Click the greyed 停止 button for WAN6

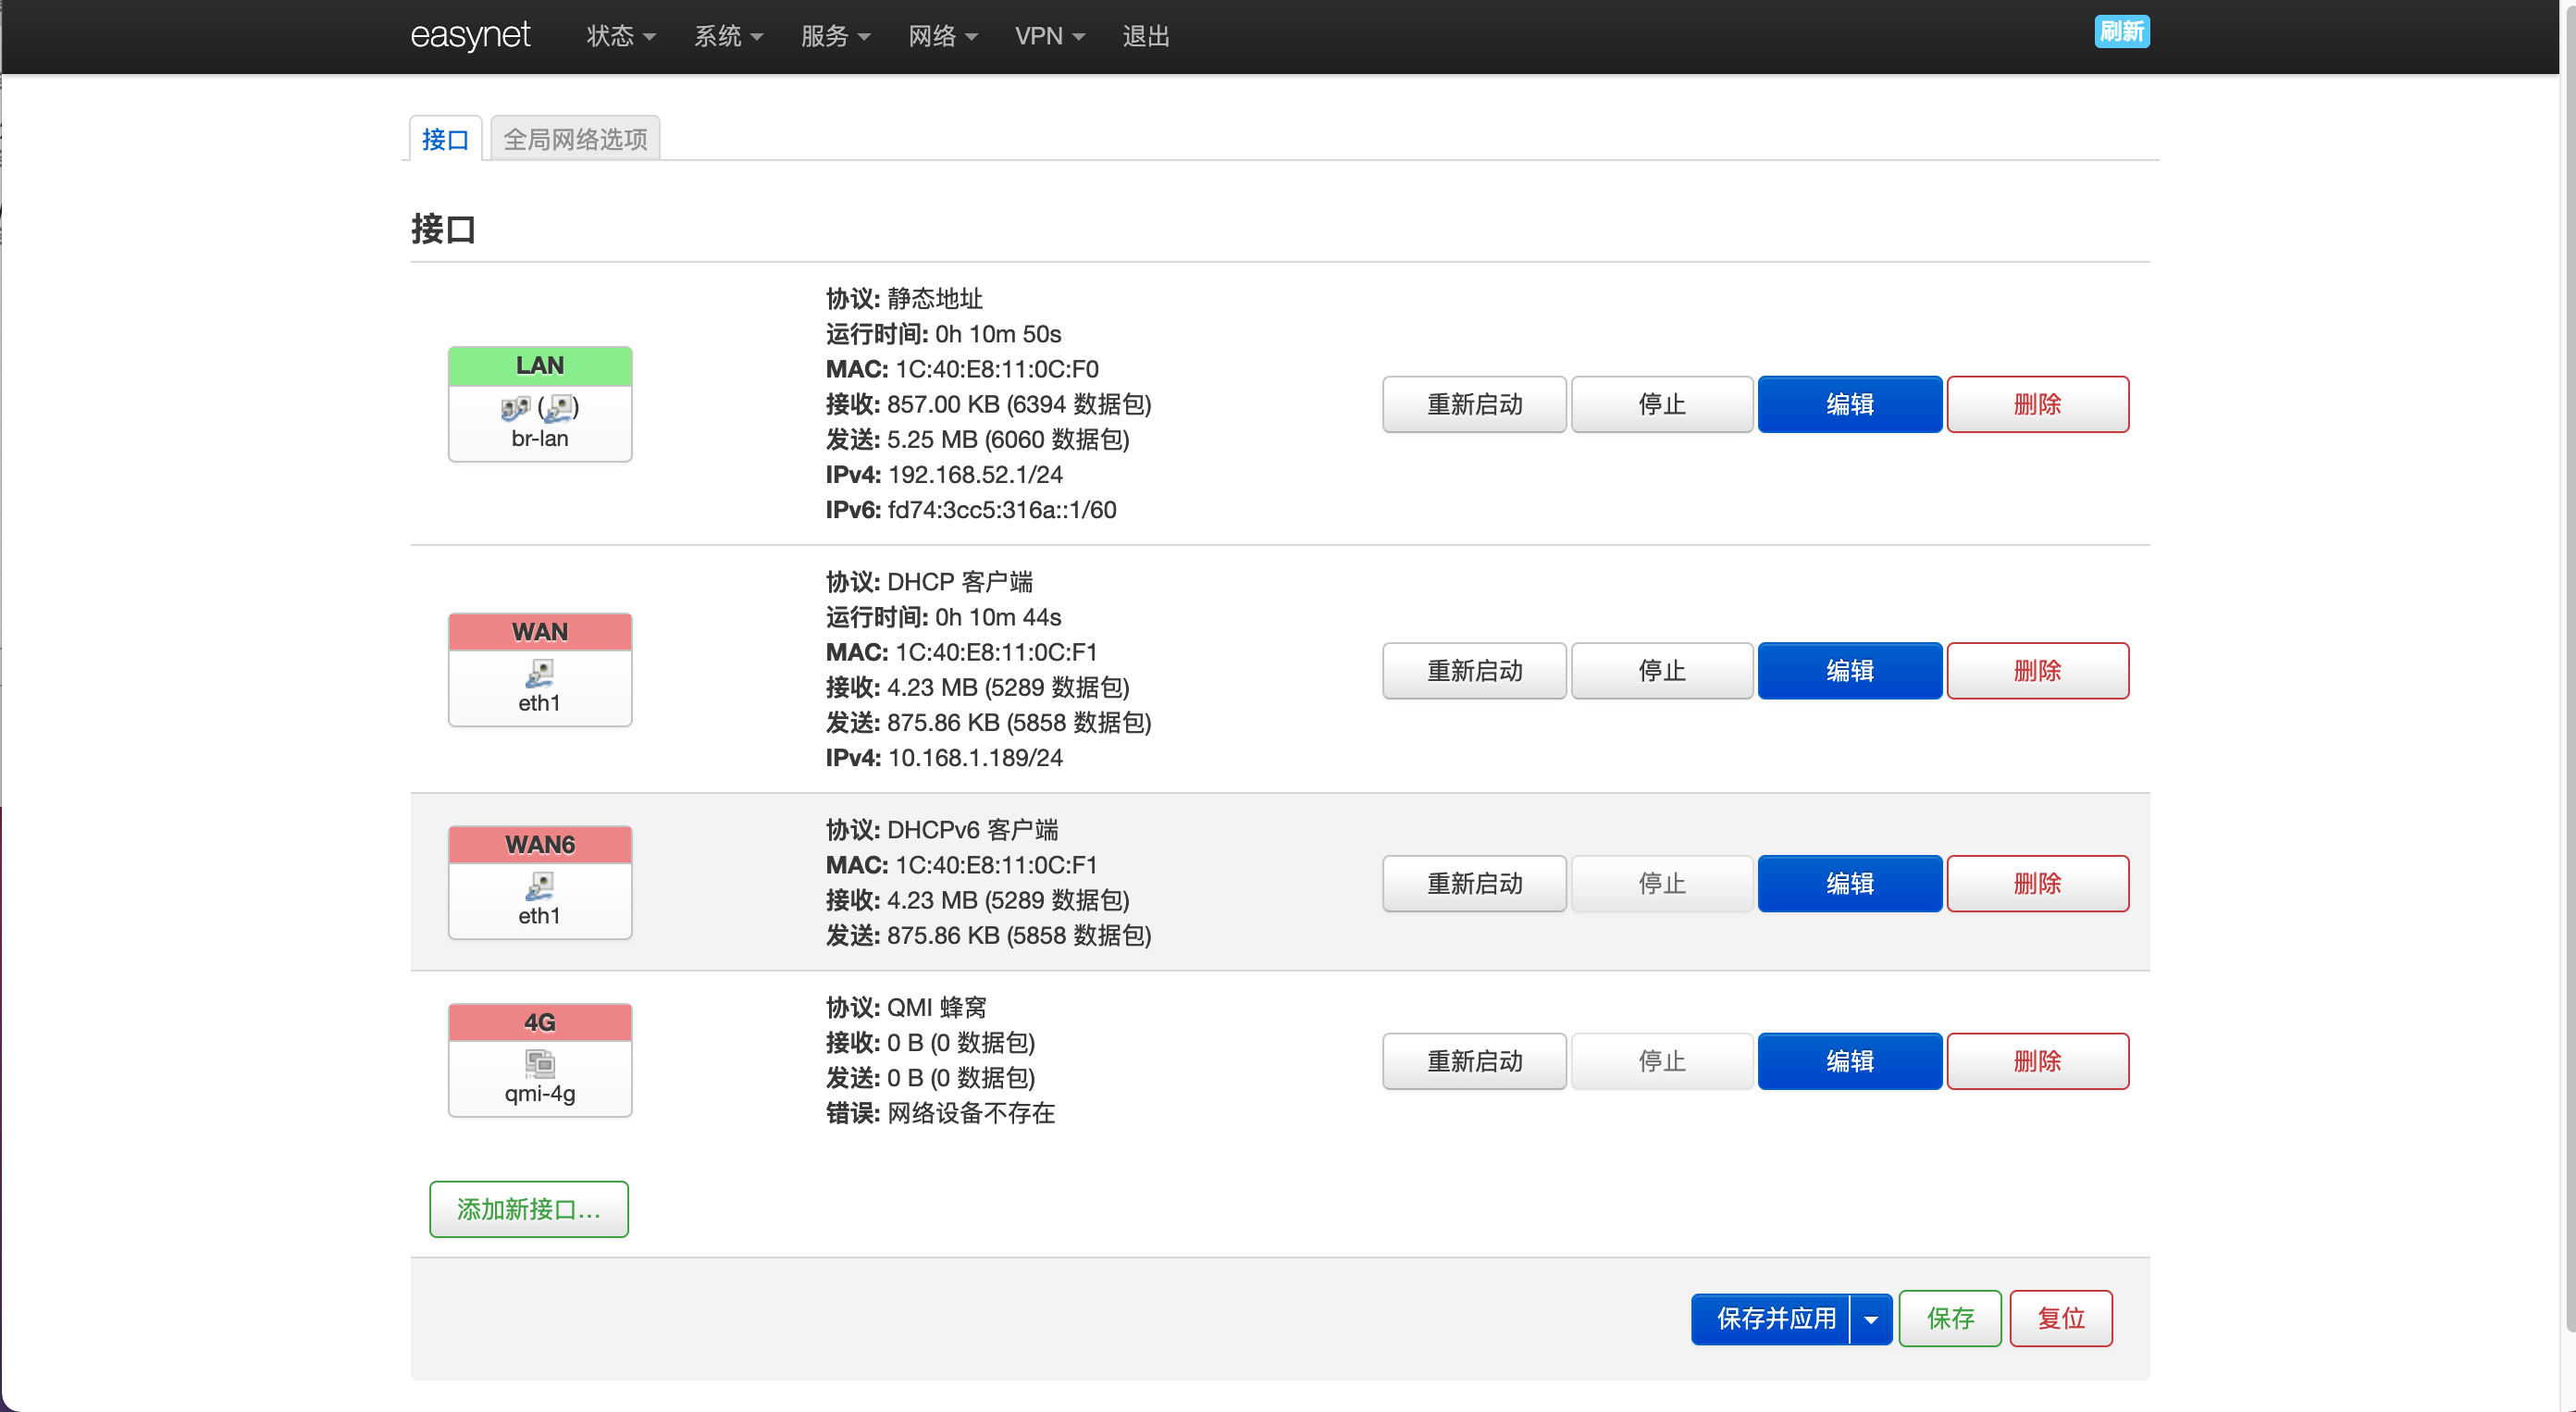(1662, 884)
